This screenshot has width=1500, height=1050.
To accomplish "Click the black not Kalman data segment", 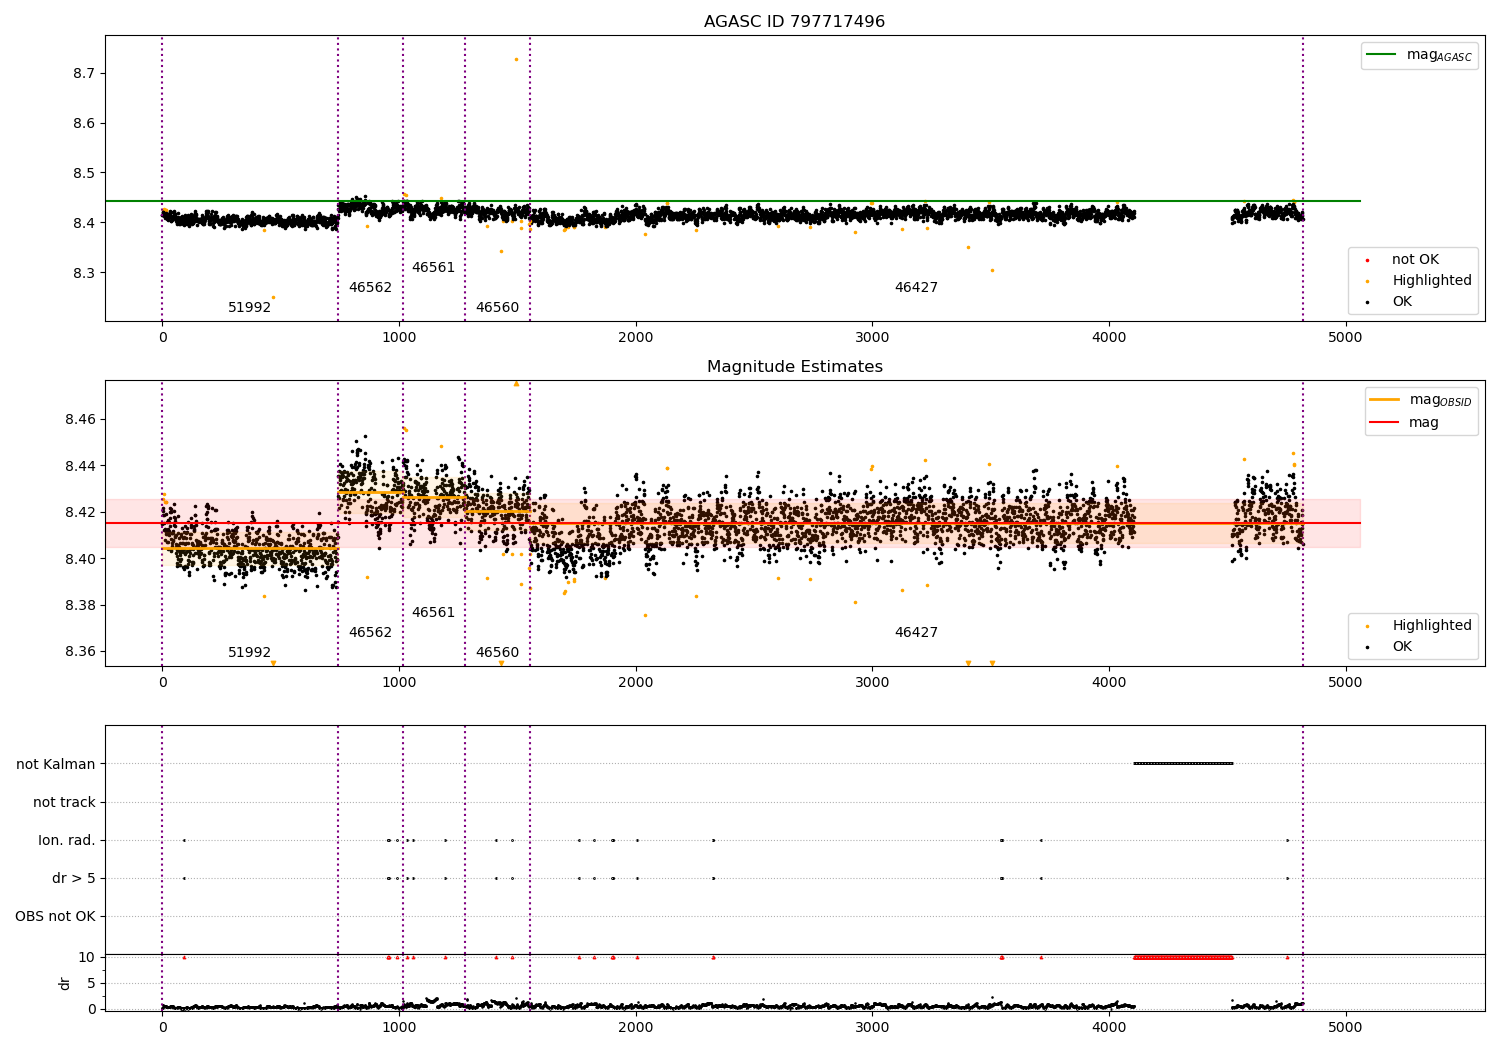I will pyautogui.click(x=1183, y=764).
